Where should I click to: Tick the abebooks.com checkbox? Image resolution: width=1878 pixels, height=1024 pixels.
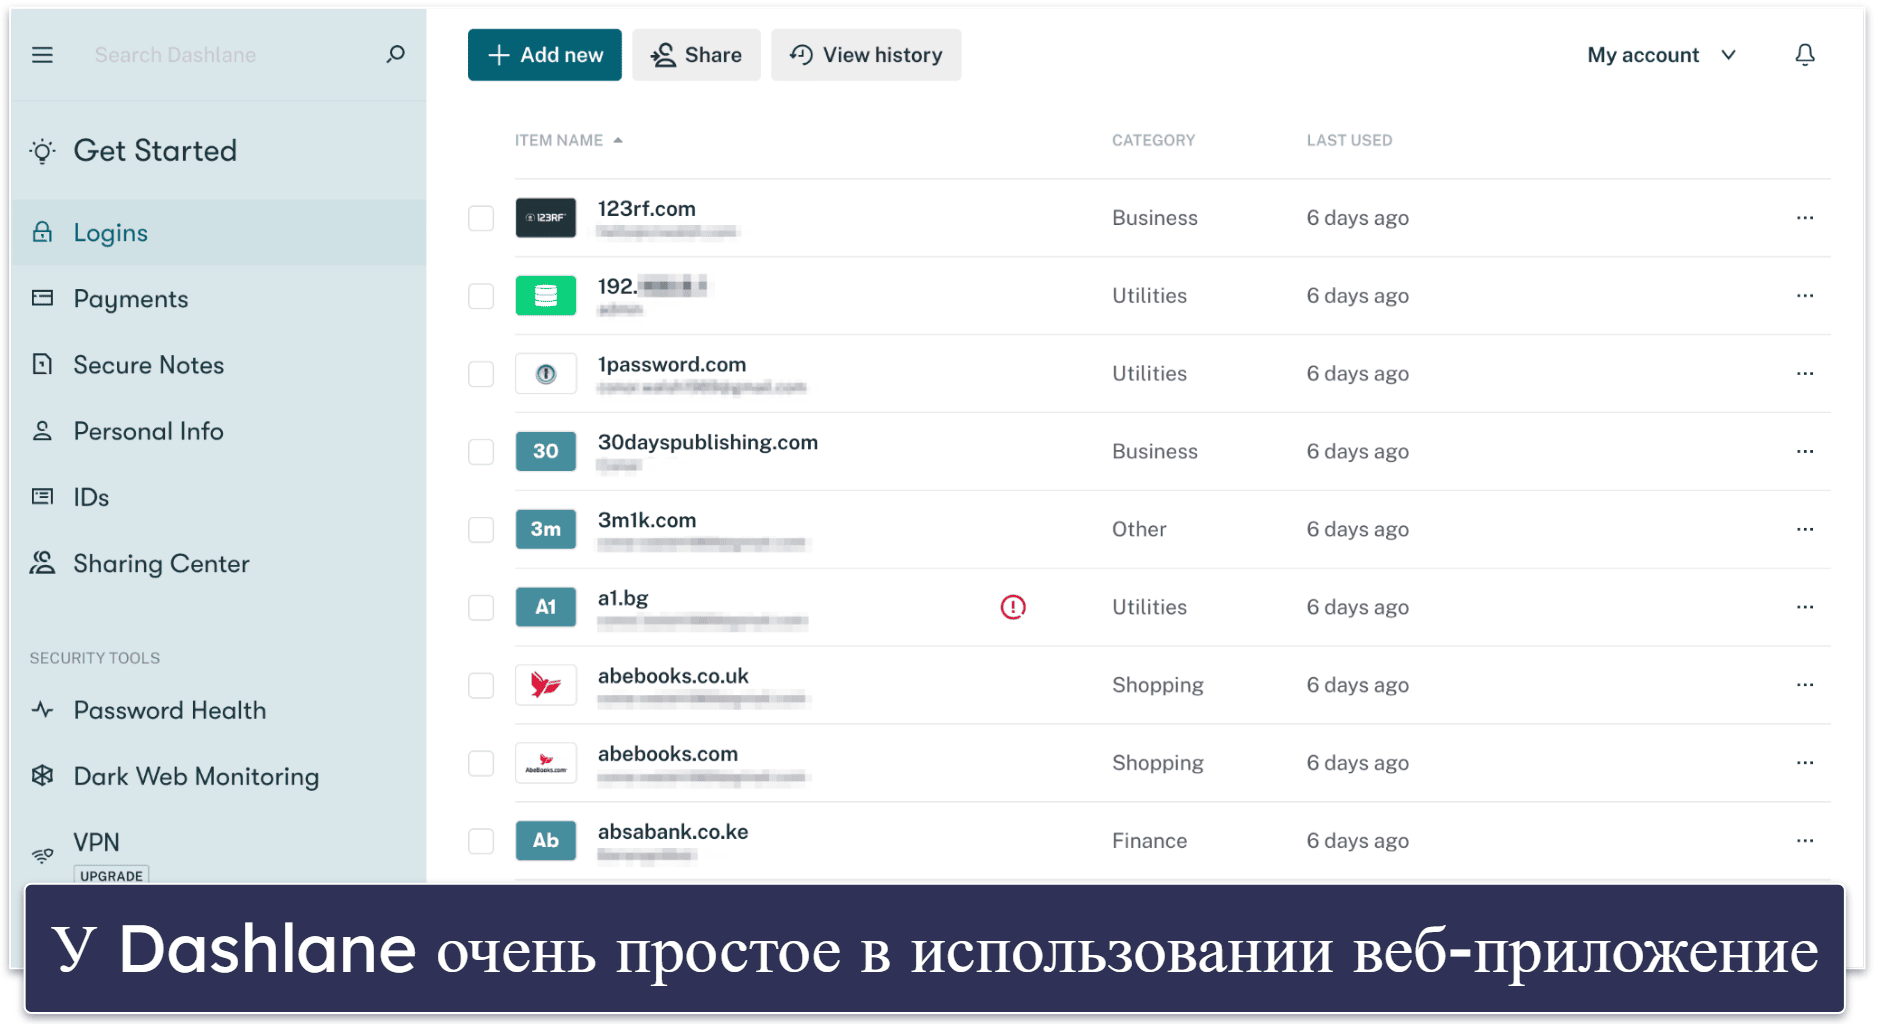pyautogui.click(x=481, y=763)
